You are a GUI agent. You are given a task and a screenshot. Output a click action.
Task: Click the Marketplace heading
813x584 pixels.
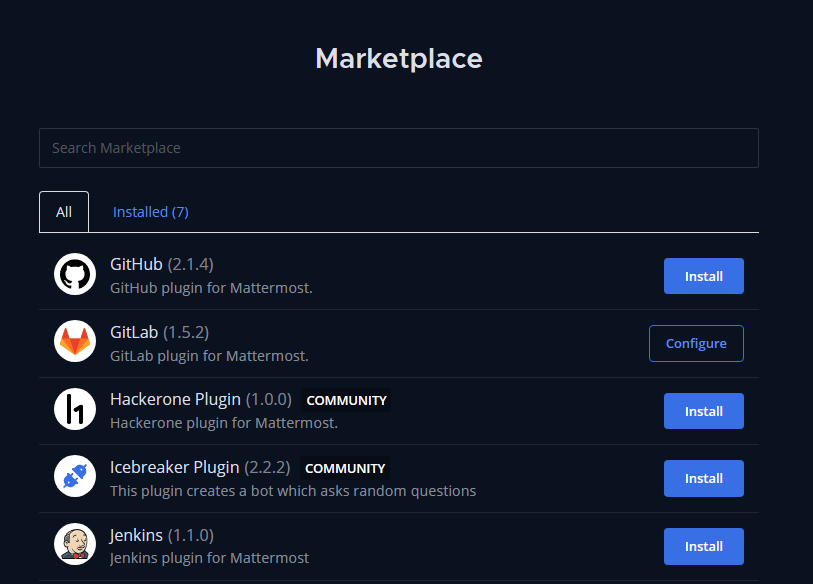point(399,58)
